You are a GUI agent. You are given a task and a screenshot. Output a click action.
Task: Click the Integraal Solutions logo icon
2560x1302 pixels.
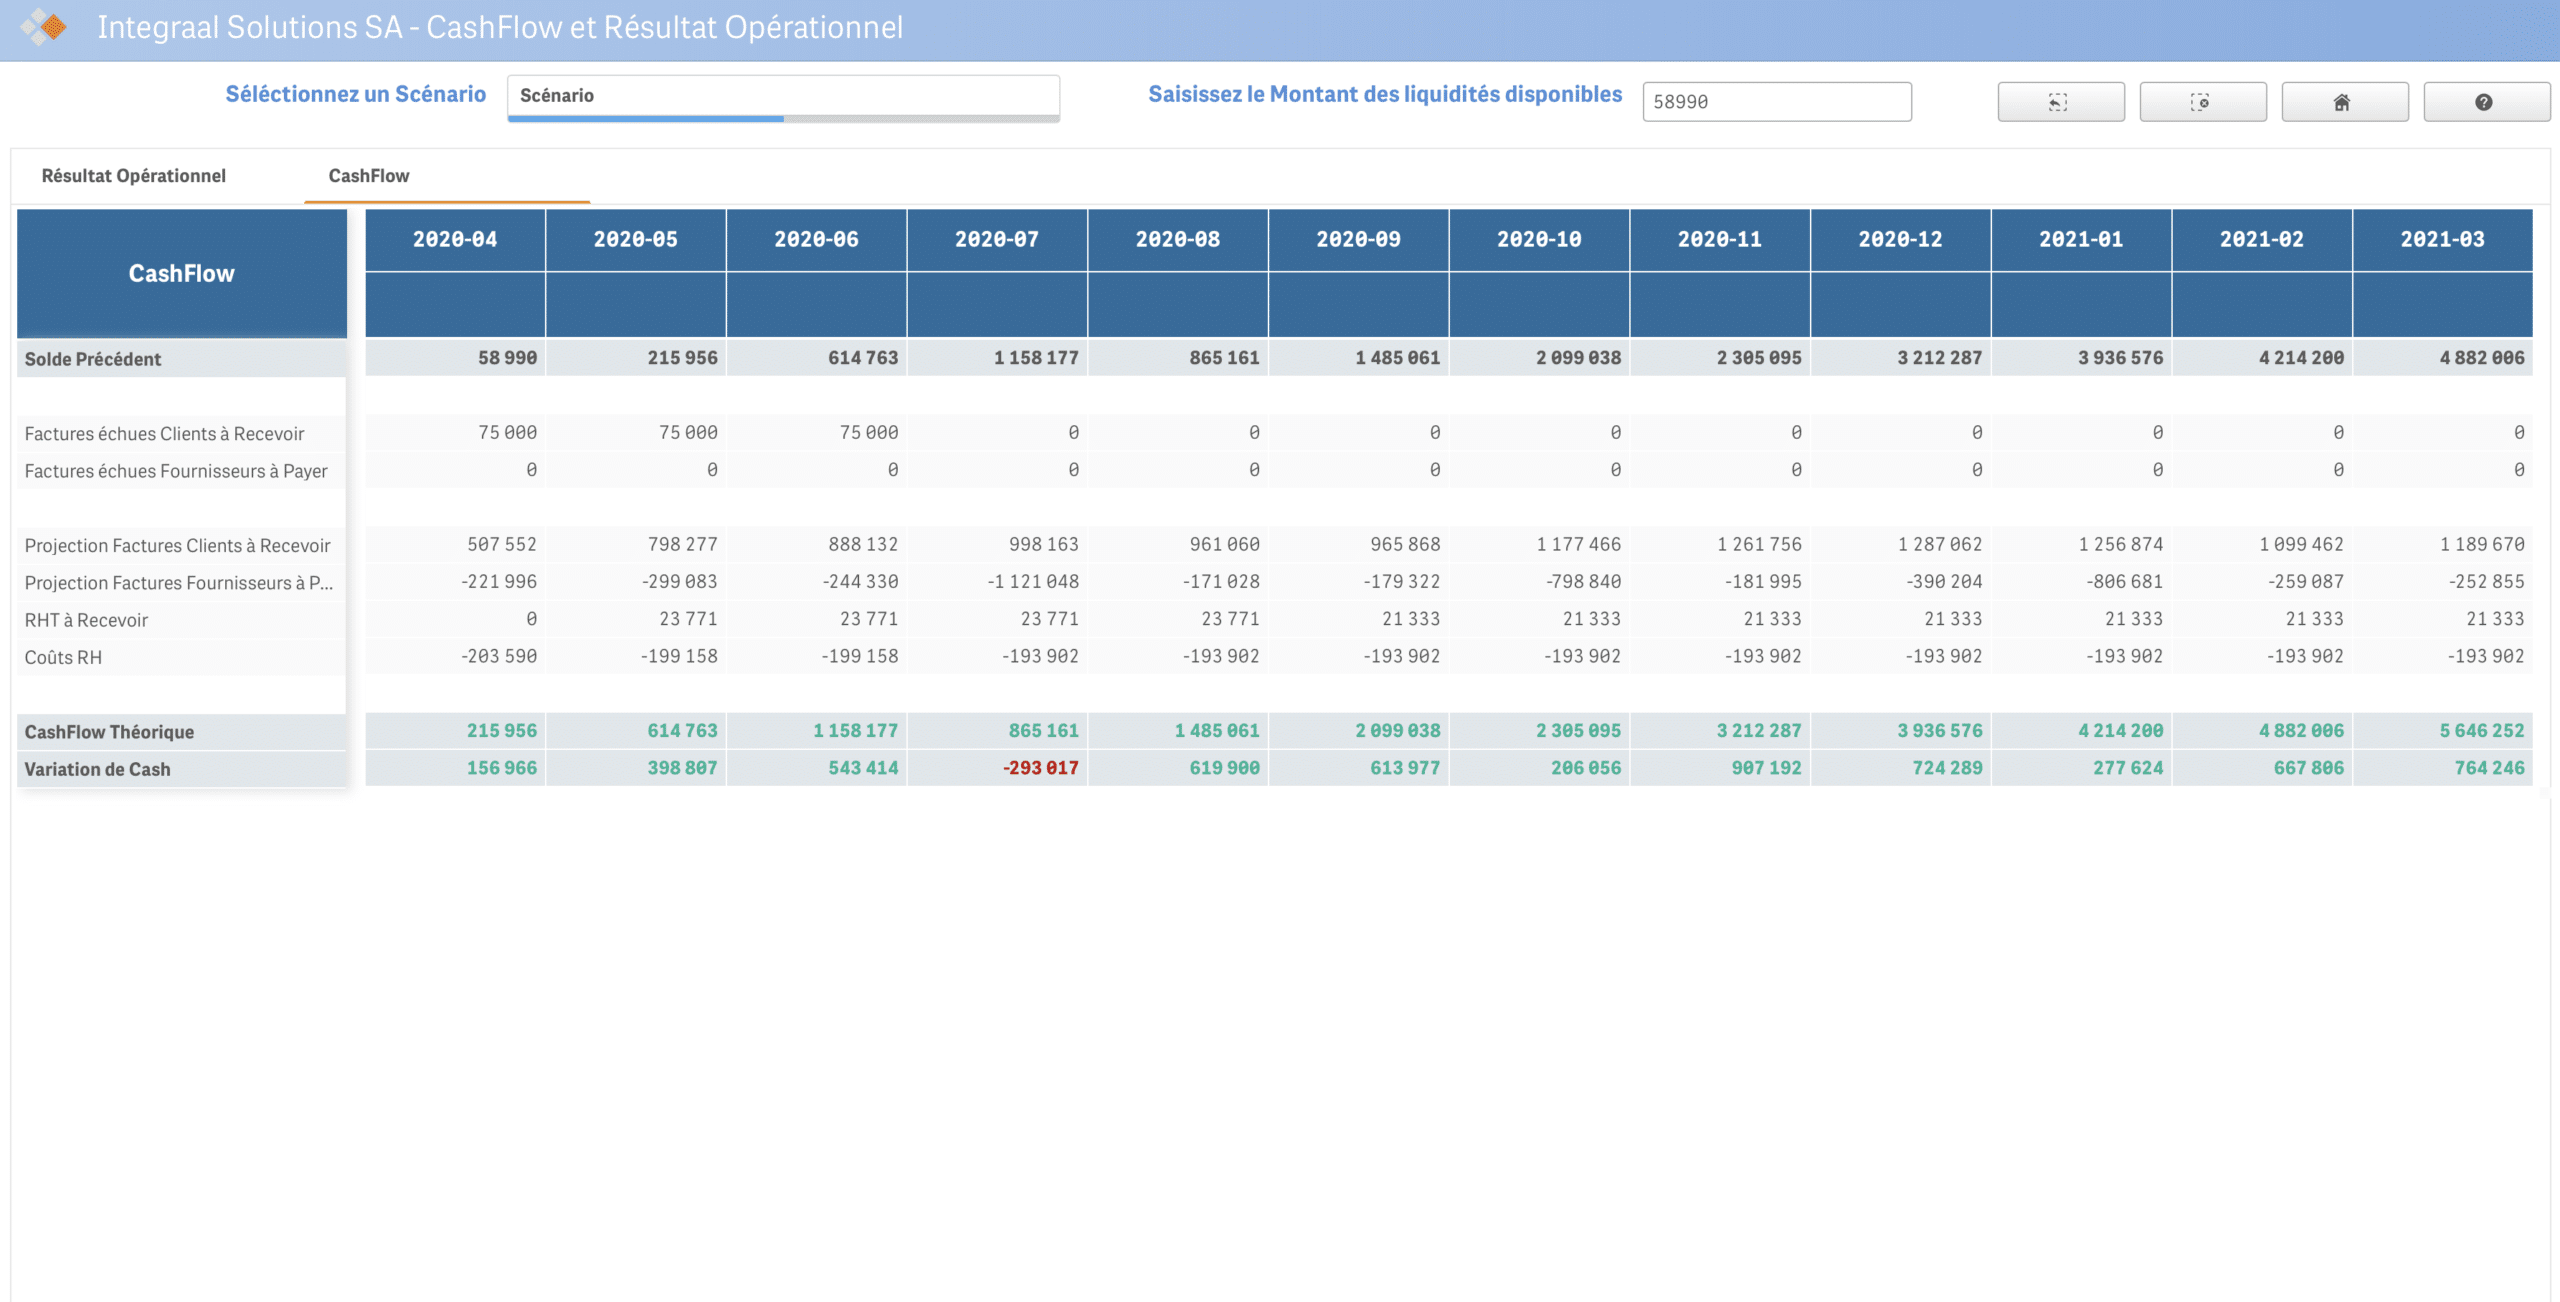(45, 27)
